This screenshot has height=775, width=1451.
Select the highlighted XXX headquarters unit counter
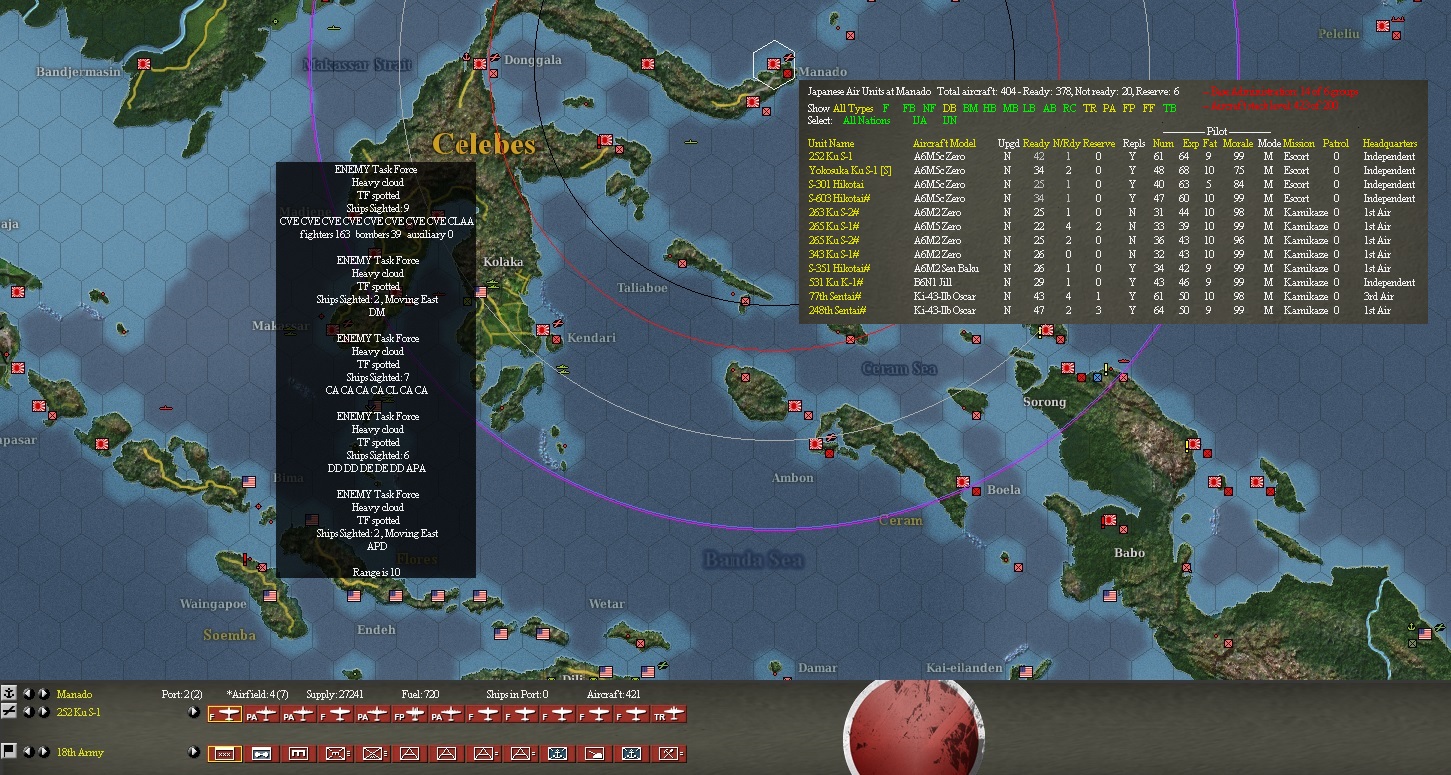click(224, 753)
